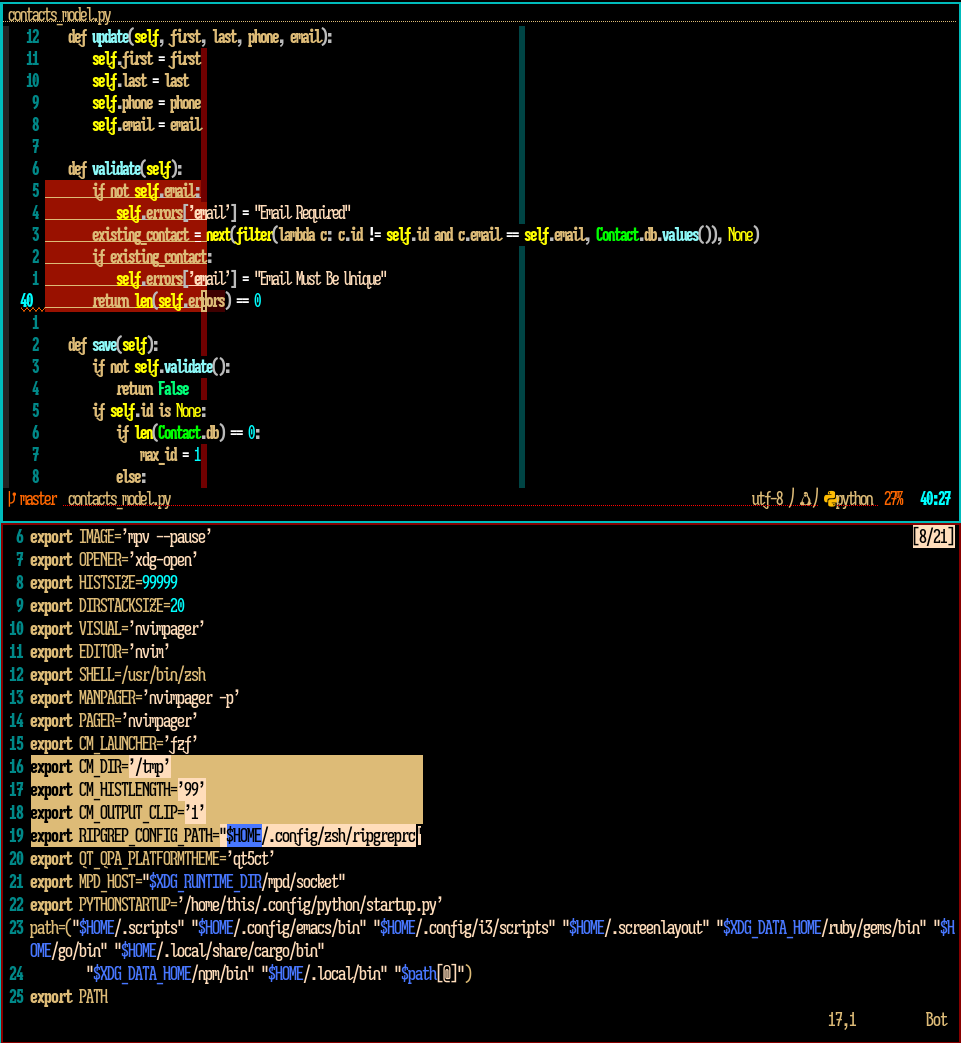Click the 'def validate(self):' line
Image resolution: width=961 pixels, height=1043 pixels.
(x=125, y=169)
